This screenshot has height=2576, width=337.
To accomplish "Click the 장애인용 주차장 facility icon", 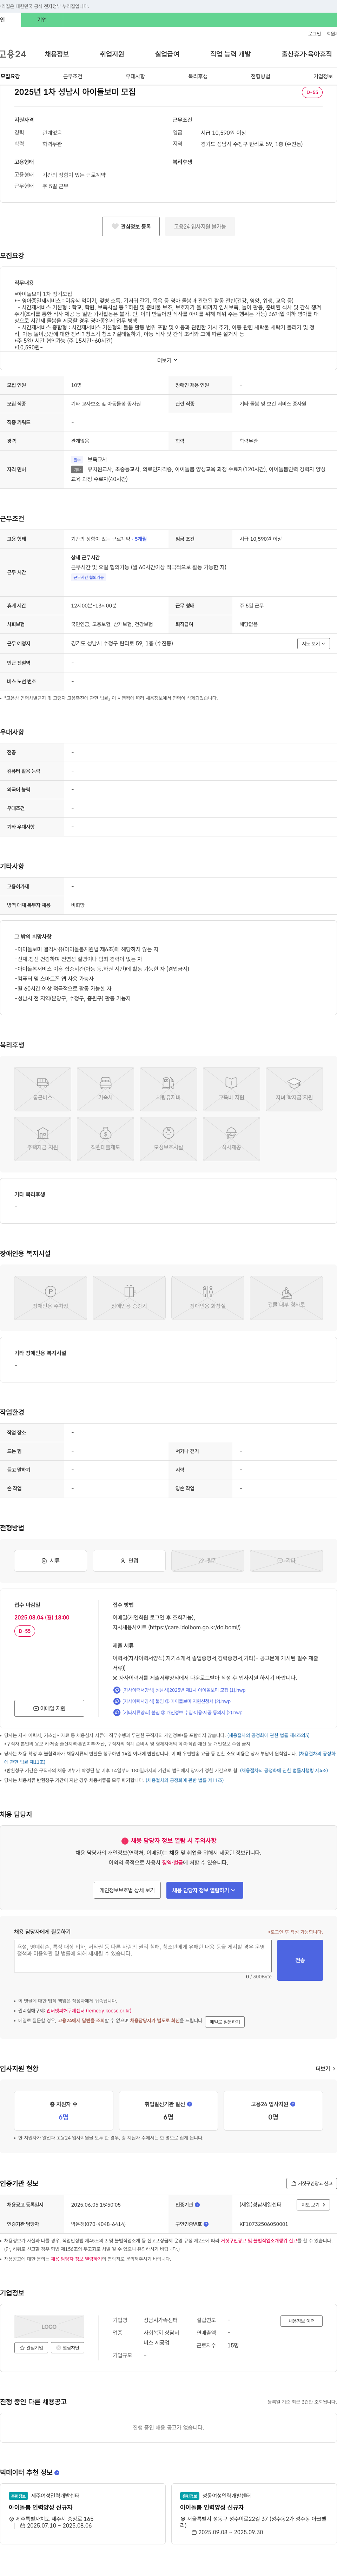I will [50, 1297].
